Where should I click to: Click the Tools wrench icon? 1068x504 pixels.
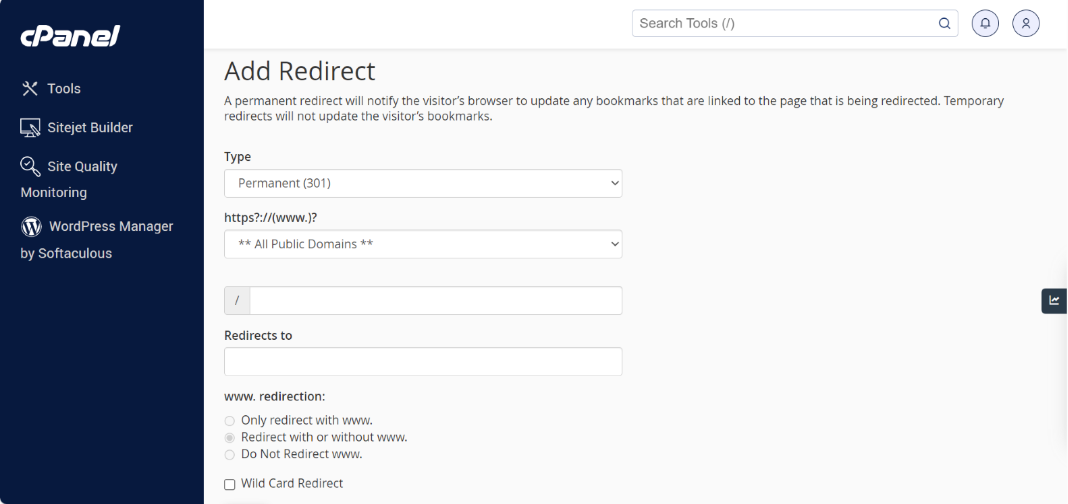[x=30, y=89]
